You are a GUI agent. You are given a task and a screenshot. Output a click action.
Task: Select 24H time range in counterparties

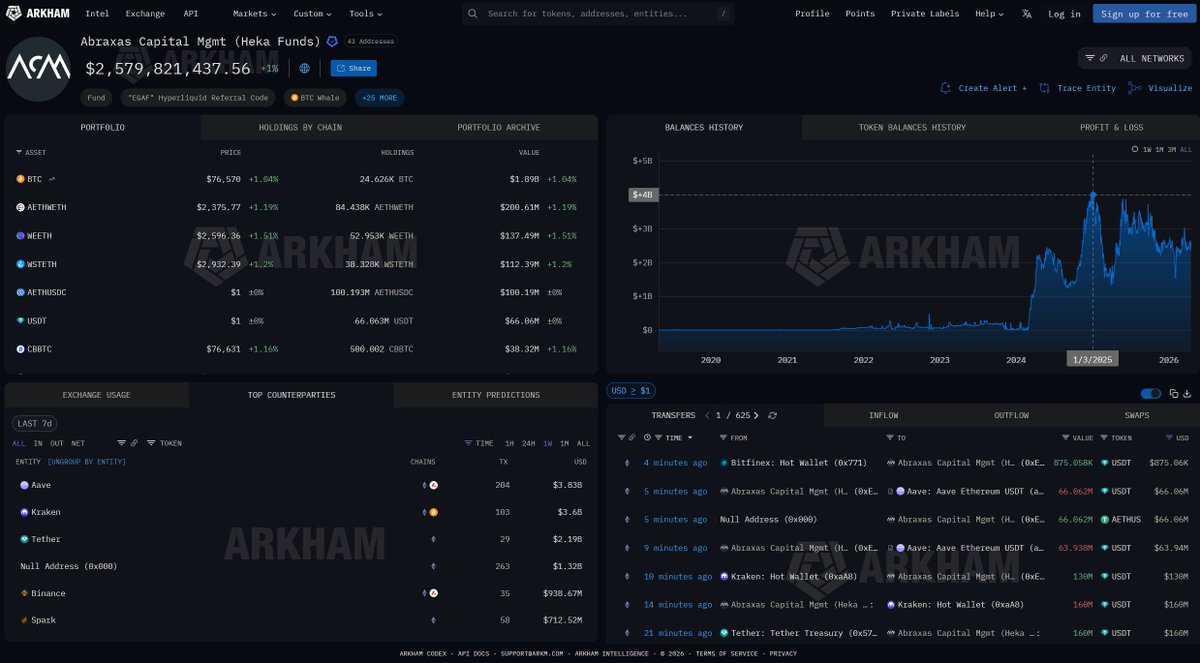tap(528, 443)
